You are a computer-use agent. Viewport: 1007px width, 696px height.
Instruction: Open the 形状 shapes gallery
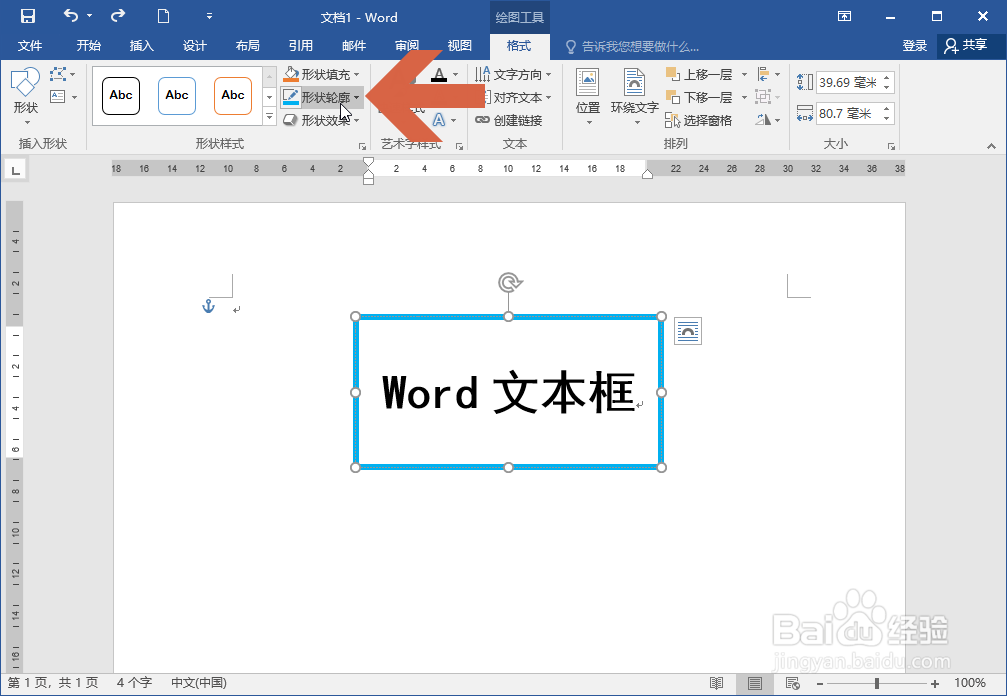pos(26,96)
